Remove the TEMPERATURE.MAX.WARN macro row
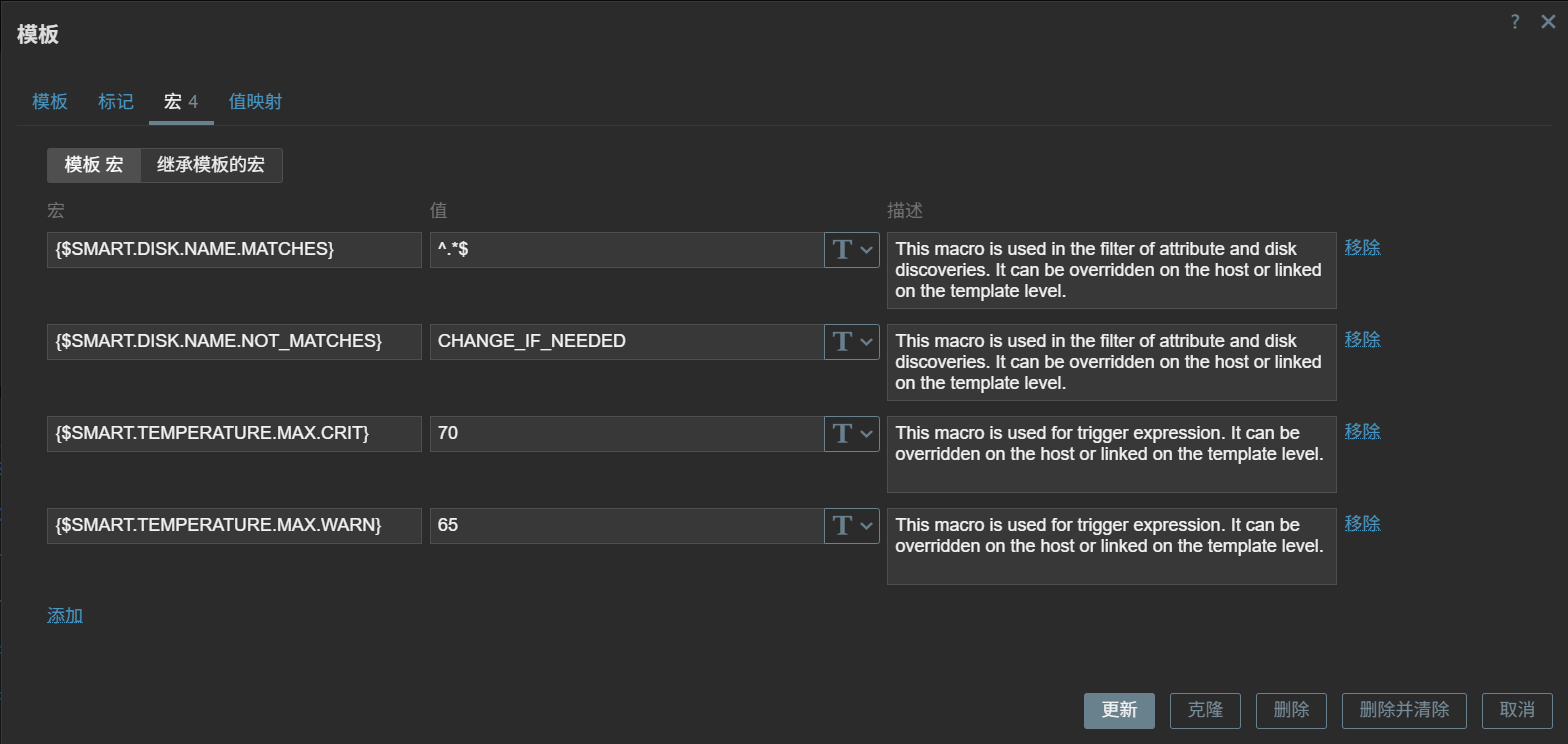The height and width of the screenshot is (744, 1568). pos(1362,523)
